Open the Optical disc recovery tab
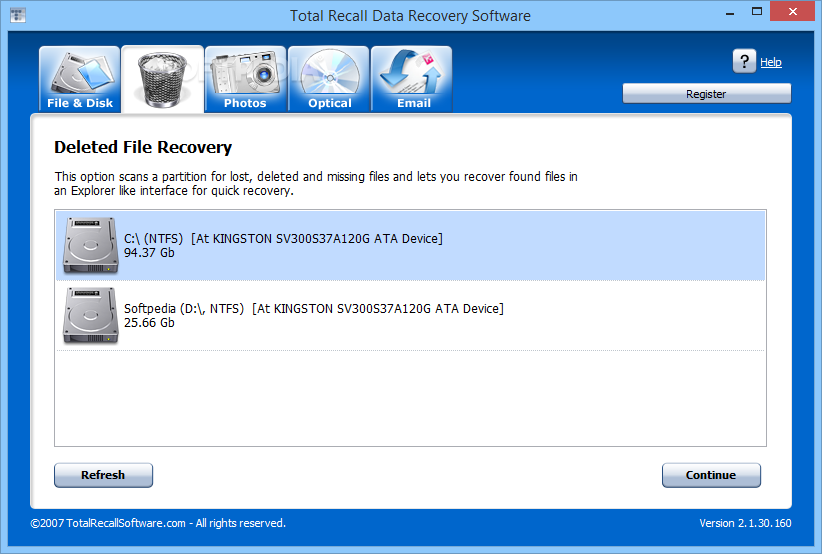This screenshot has width=822, height=554. click(329, 79)
